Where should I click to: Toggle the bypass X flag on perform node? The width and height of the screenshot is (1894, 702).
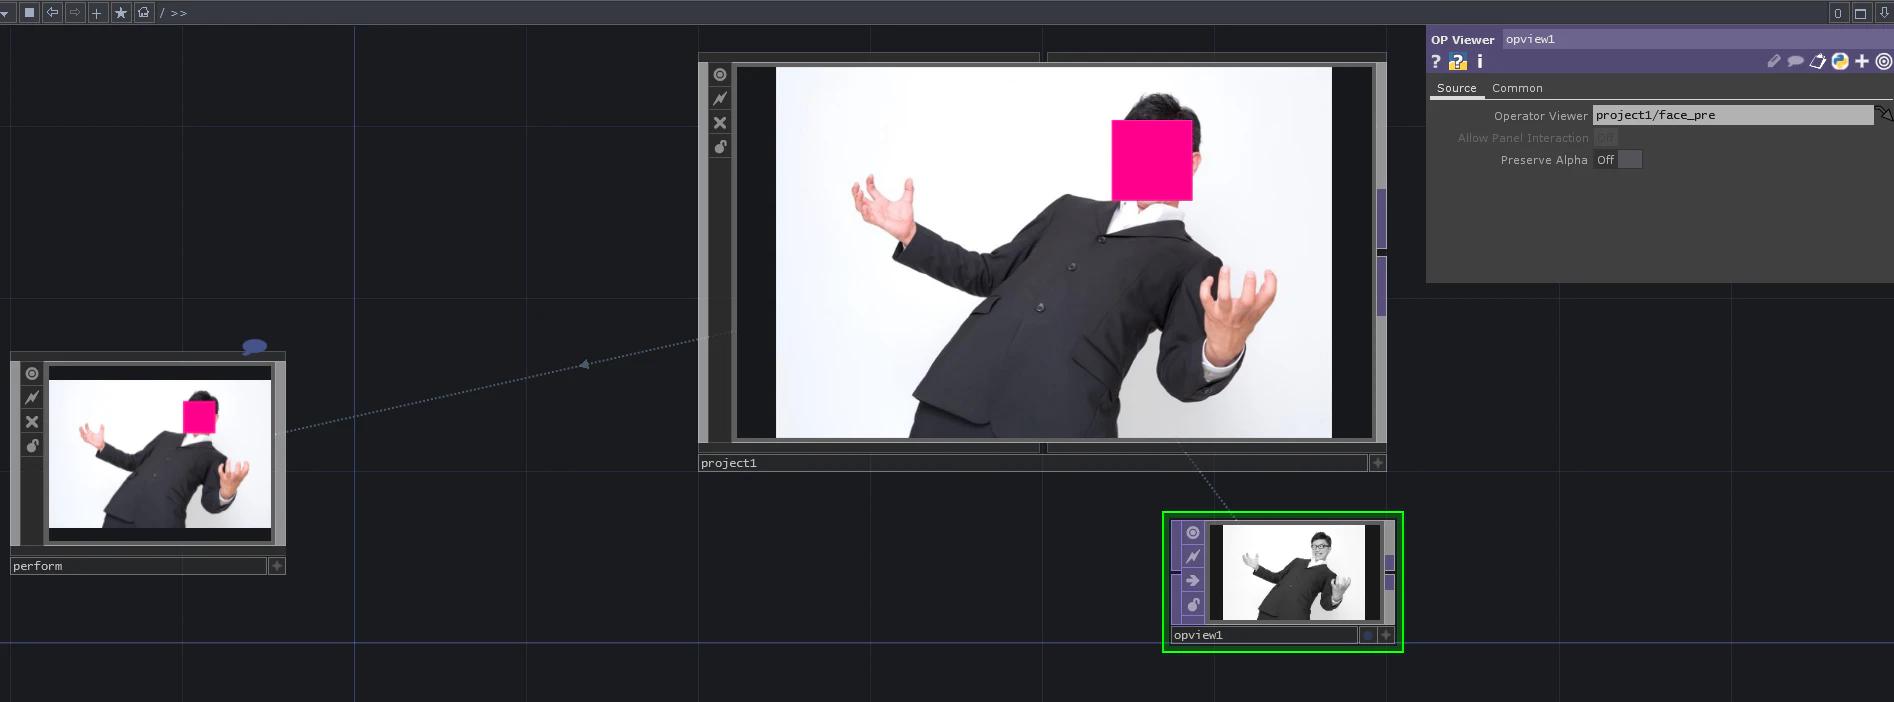pos(32,422)
